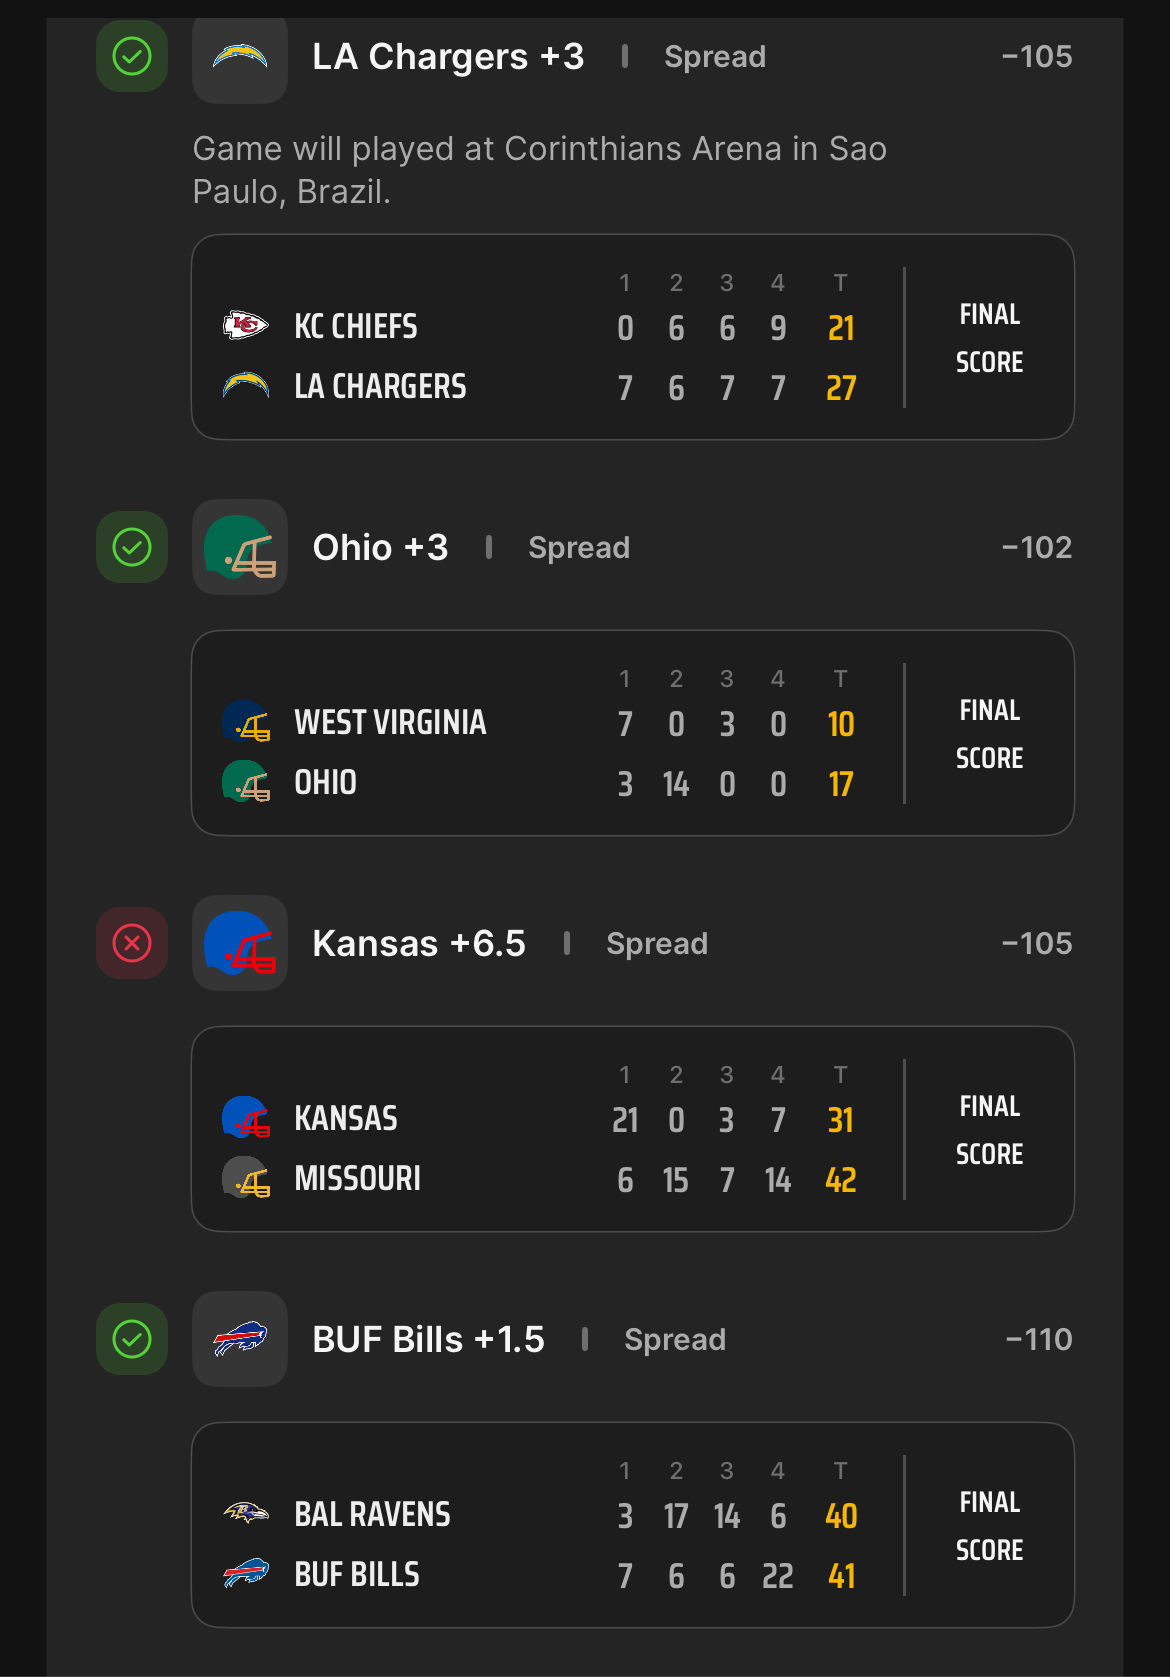Image resolution: width=1170 pixels, height=1677 pixels.
Task: Click green check status beside Ohio +3
Action: pos(132,547)
